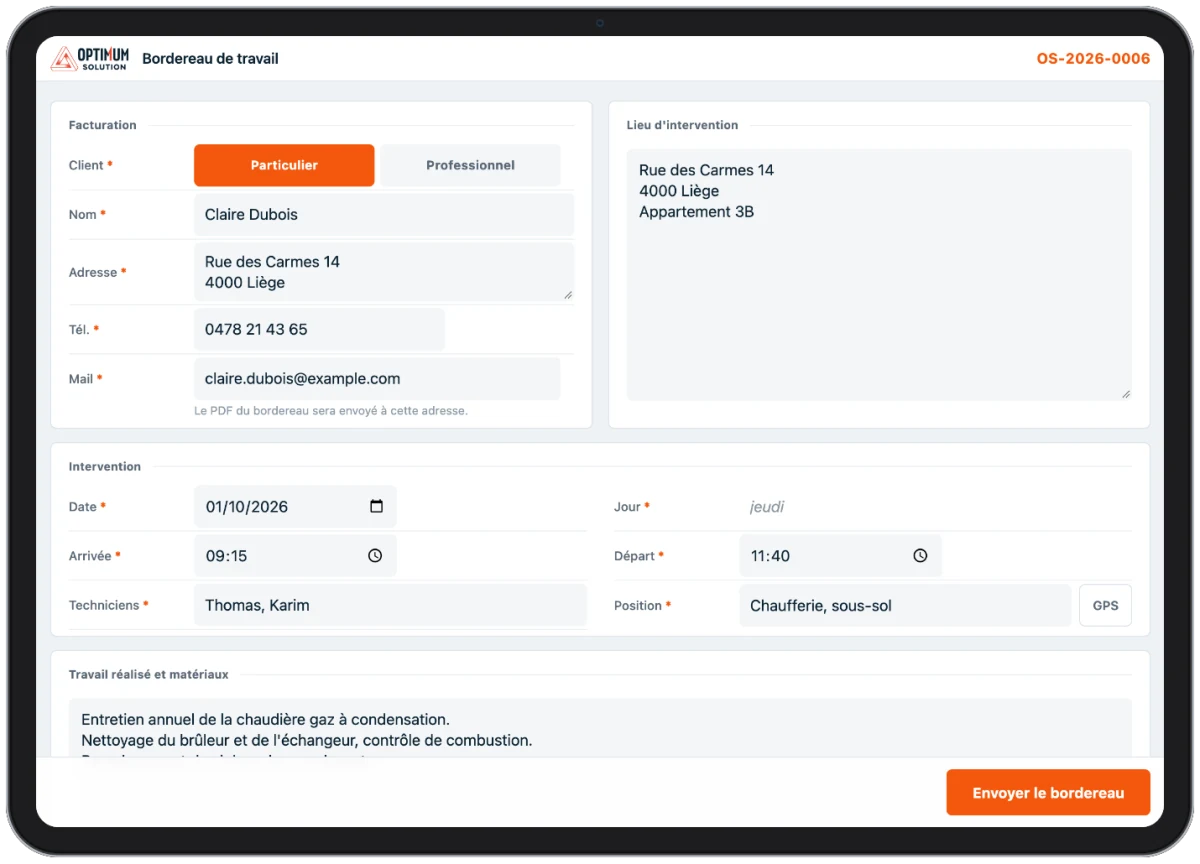Click the Facturation section heading
Image resolution: width=1200 pixels, height=864 pixels.
click(102, 125)
